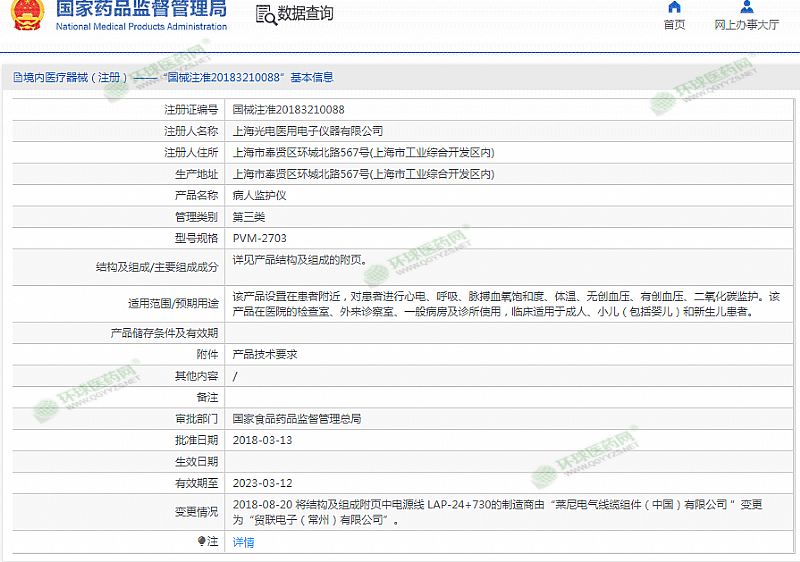
Task: Click the product name 病人监护仪 cell
Action: pyautogui.click(x=259, y=195)
